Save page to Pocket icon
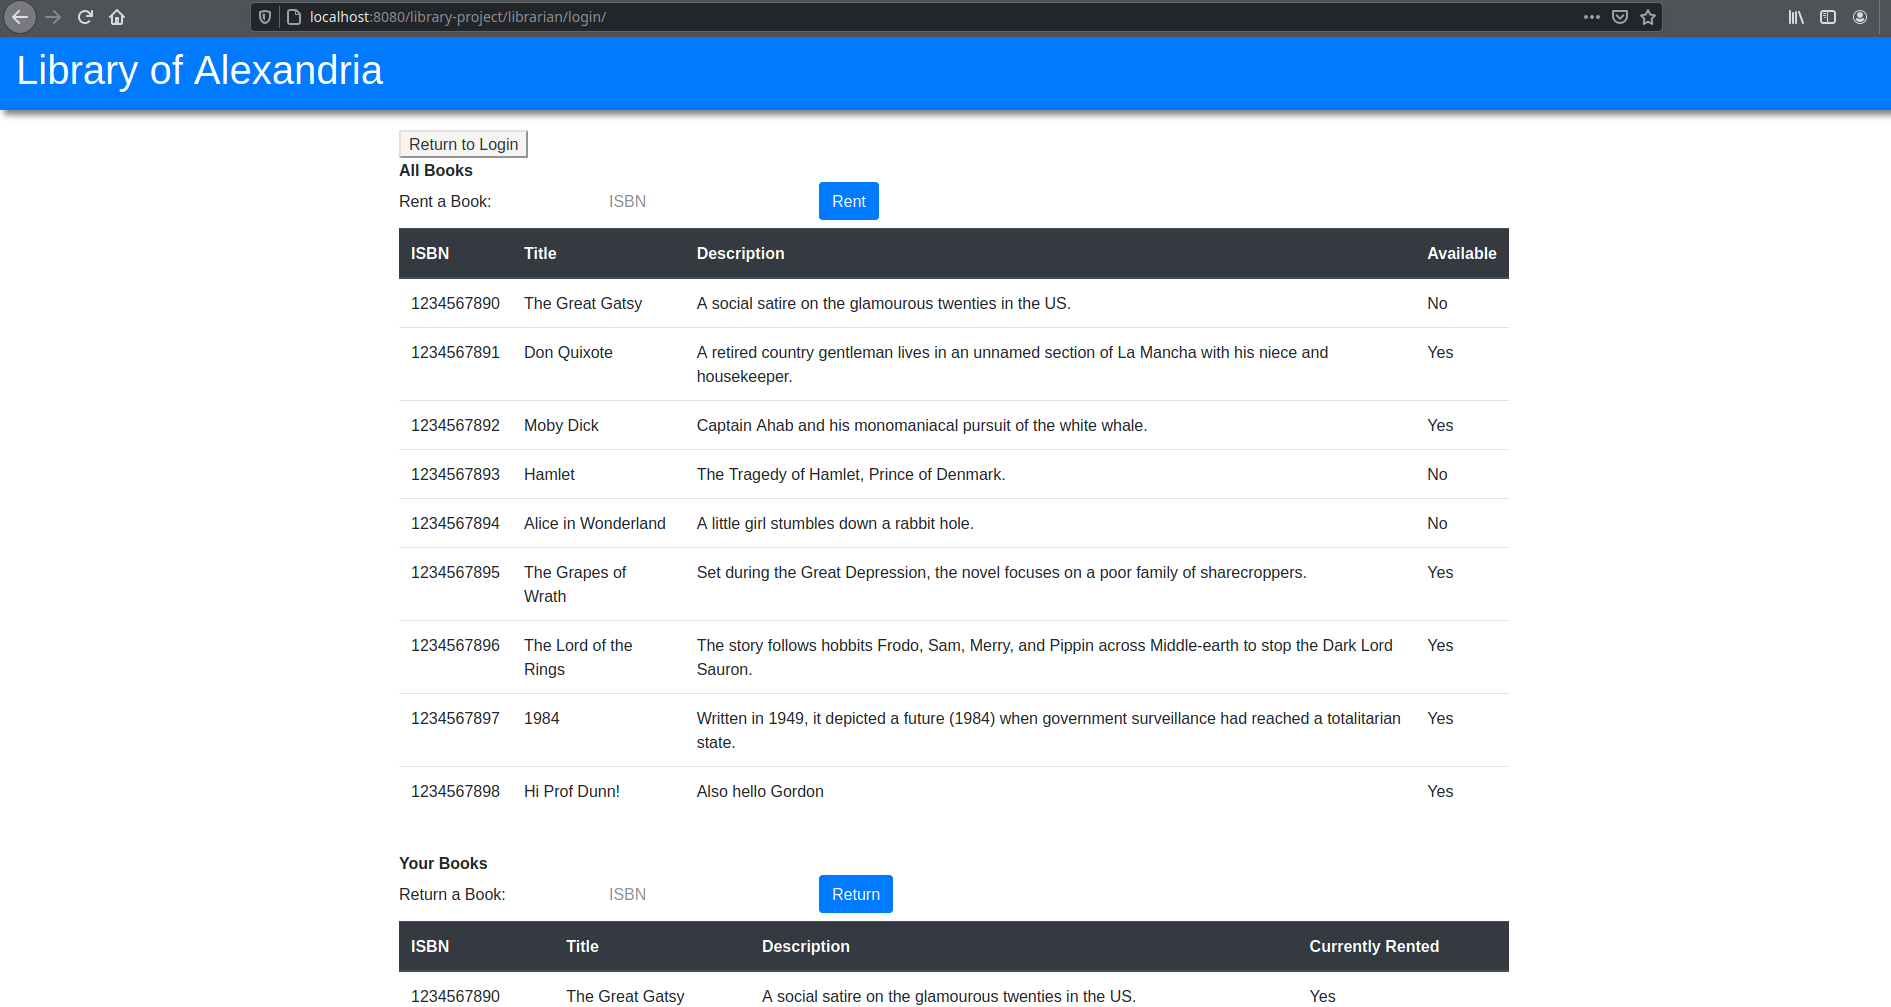Viewport: 1891px width, 1007px height. 1620,17
